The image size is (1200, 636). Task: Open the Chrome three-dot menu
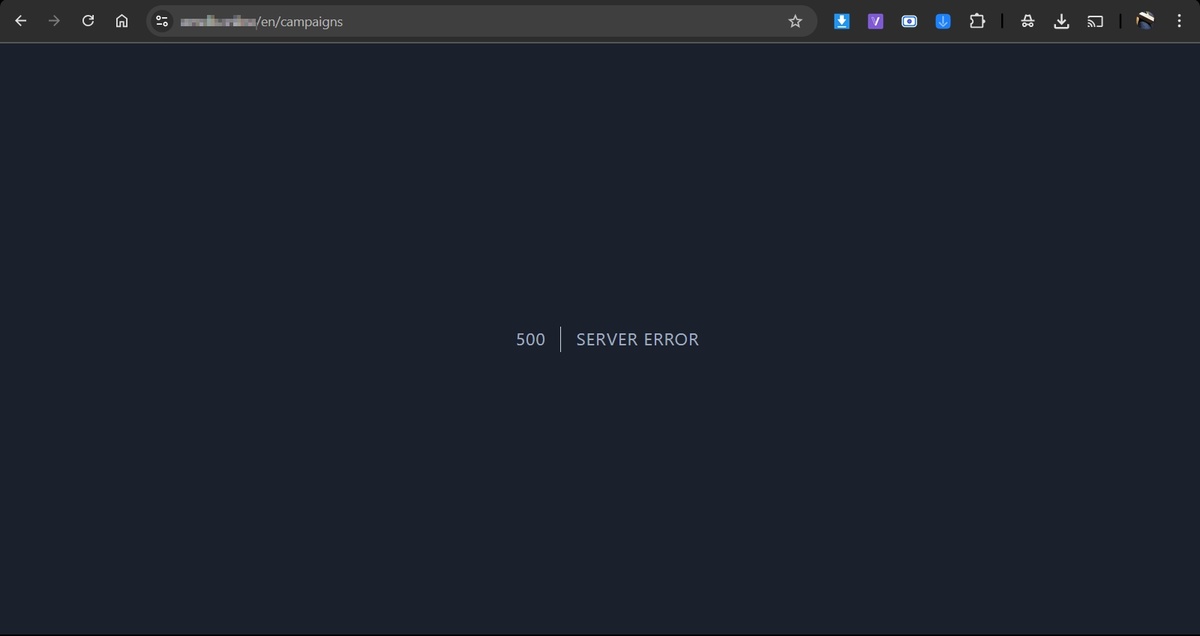[1179, 21]
